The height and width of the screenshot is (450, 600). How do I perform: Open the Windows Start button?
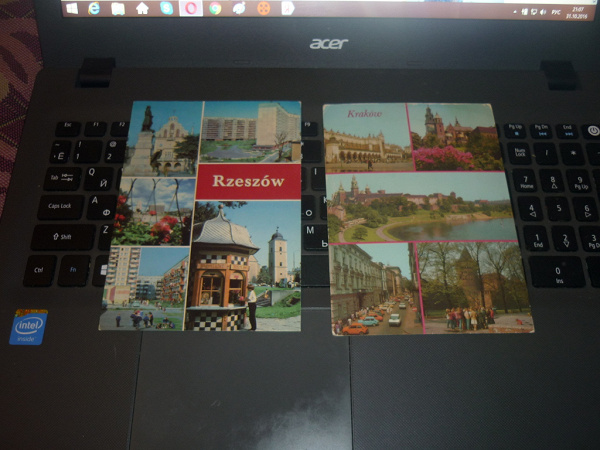[x=72, y=8]
